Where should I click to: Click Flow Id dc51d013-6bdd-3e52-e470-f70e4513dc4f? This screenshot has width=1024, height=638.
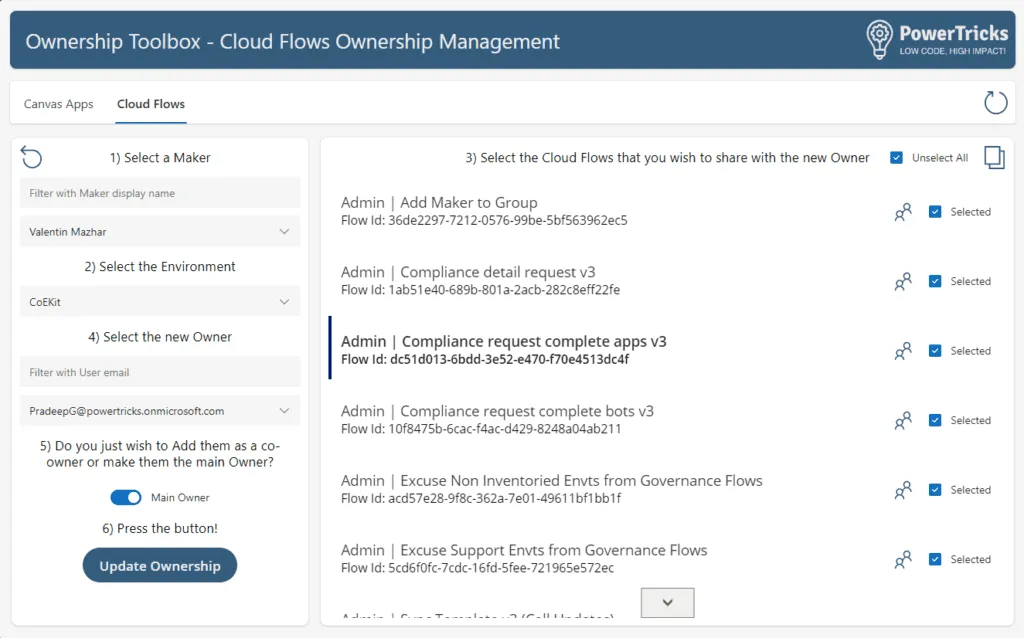coord(485,360)
